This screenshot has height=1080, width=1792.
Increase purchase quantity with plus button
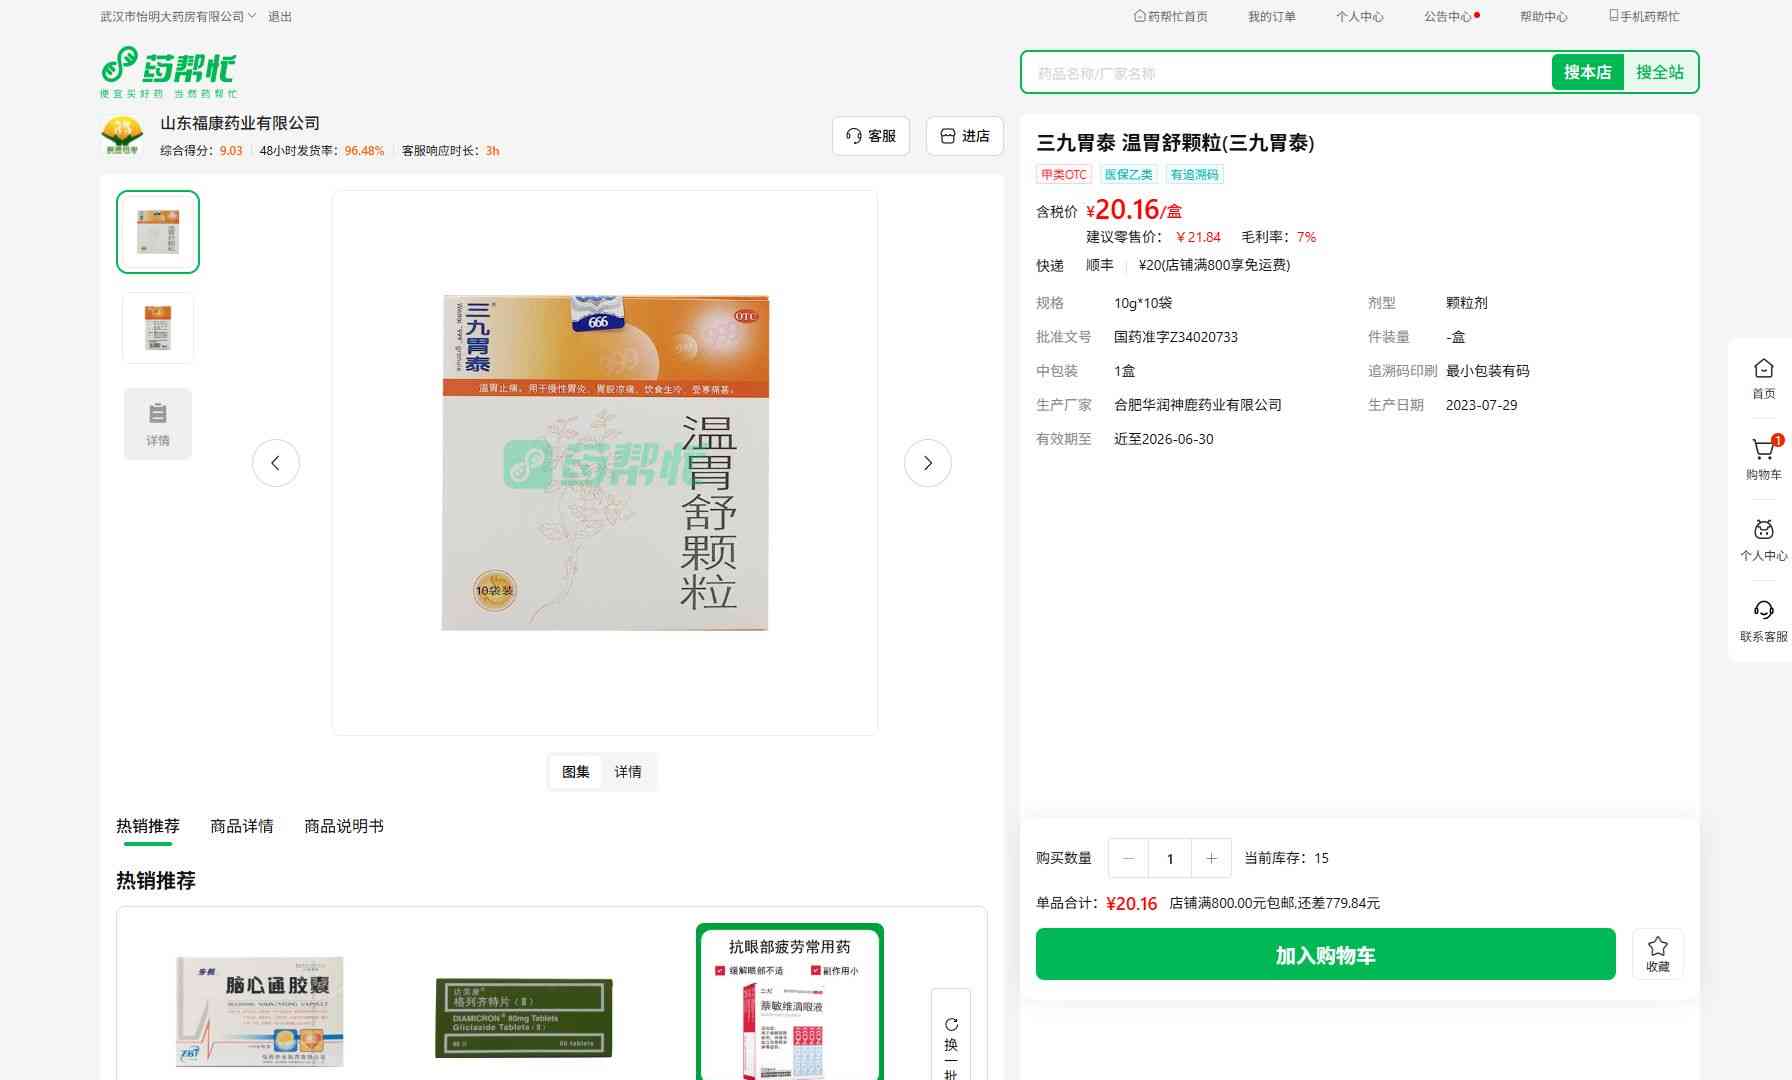pos(1211,858)
